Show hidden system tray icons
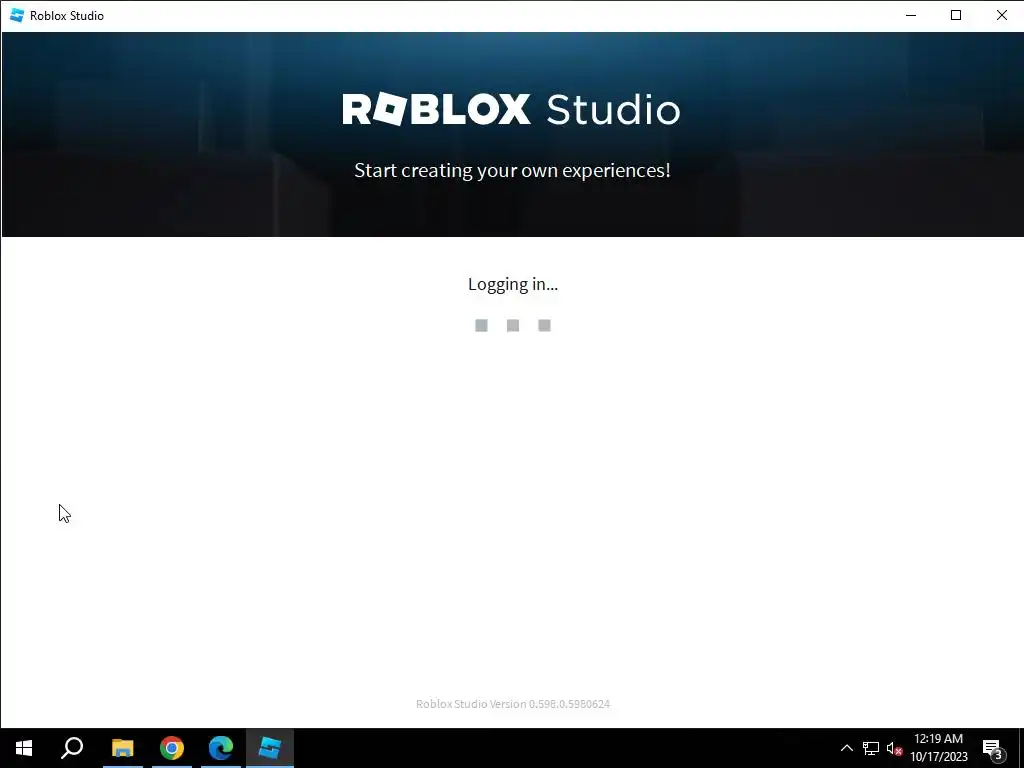Image resolution: width=1024 pixels, height=768 pixels. pos(846,748)
